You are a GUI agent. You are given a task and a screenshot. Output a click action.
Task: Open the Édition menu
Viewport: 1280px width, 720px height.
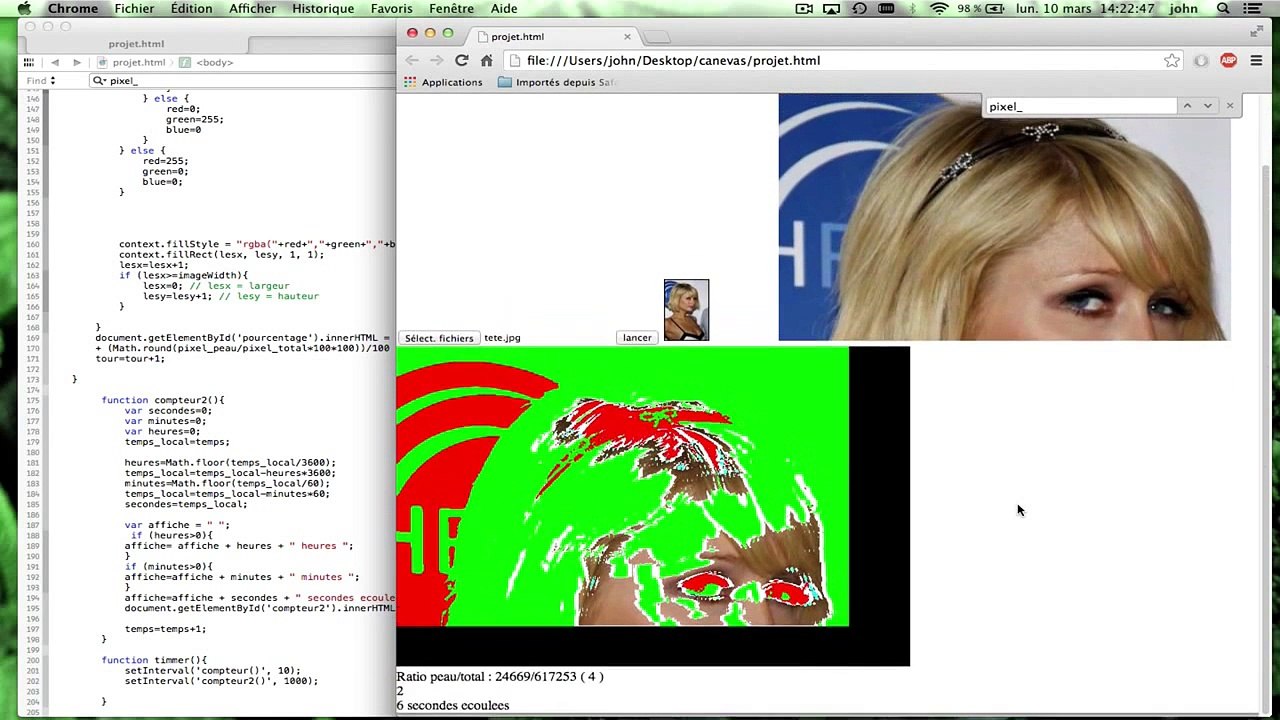coord(191,9)
